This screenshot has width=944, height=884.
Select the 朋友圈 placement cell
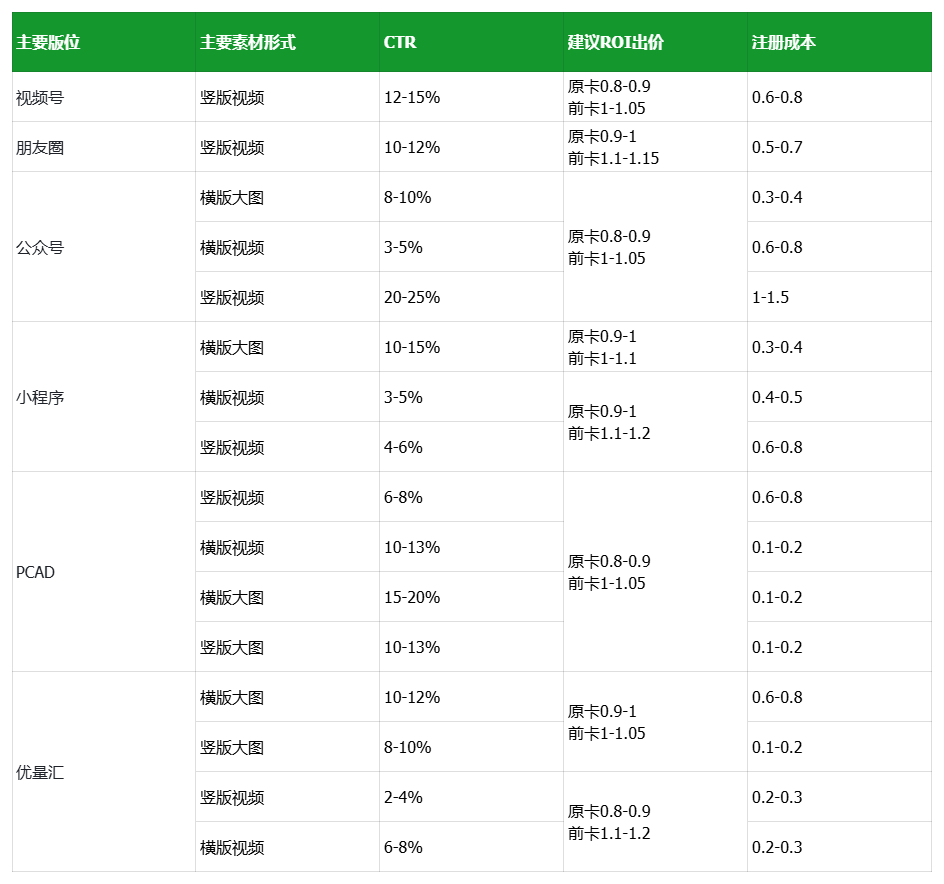click(104, 147)
